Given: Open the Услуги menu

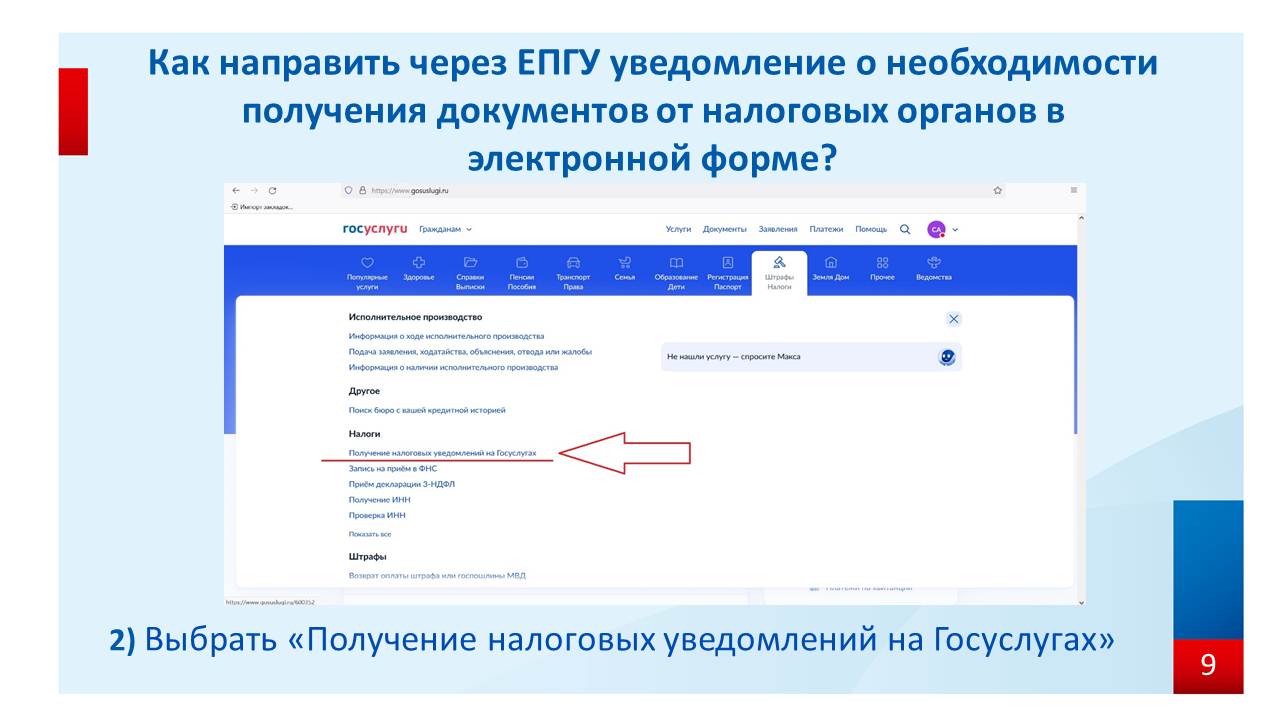Looking at the screenshot, I should point(678,229).
